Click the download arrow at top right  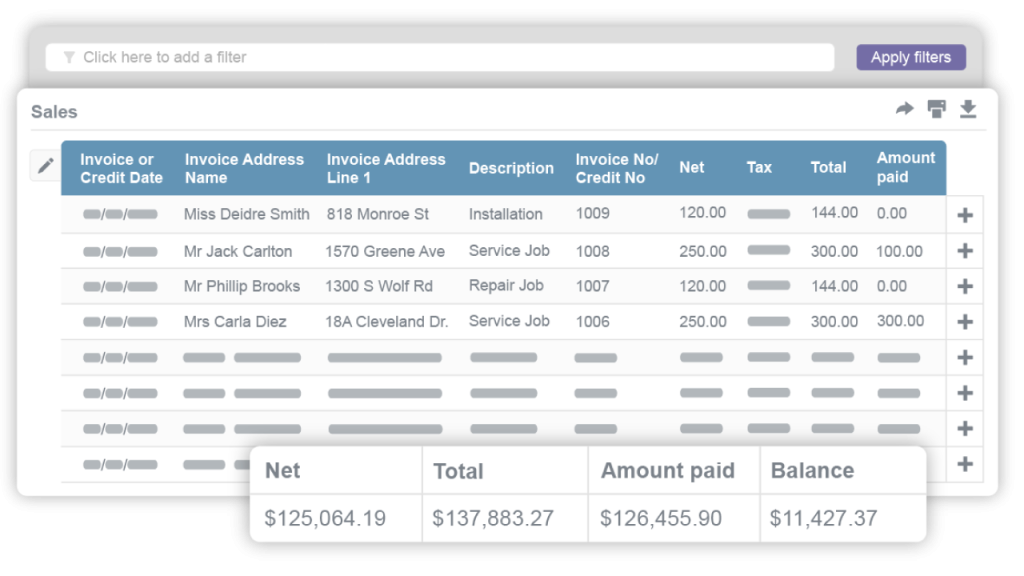click(x=968, y=108)
